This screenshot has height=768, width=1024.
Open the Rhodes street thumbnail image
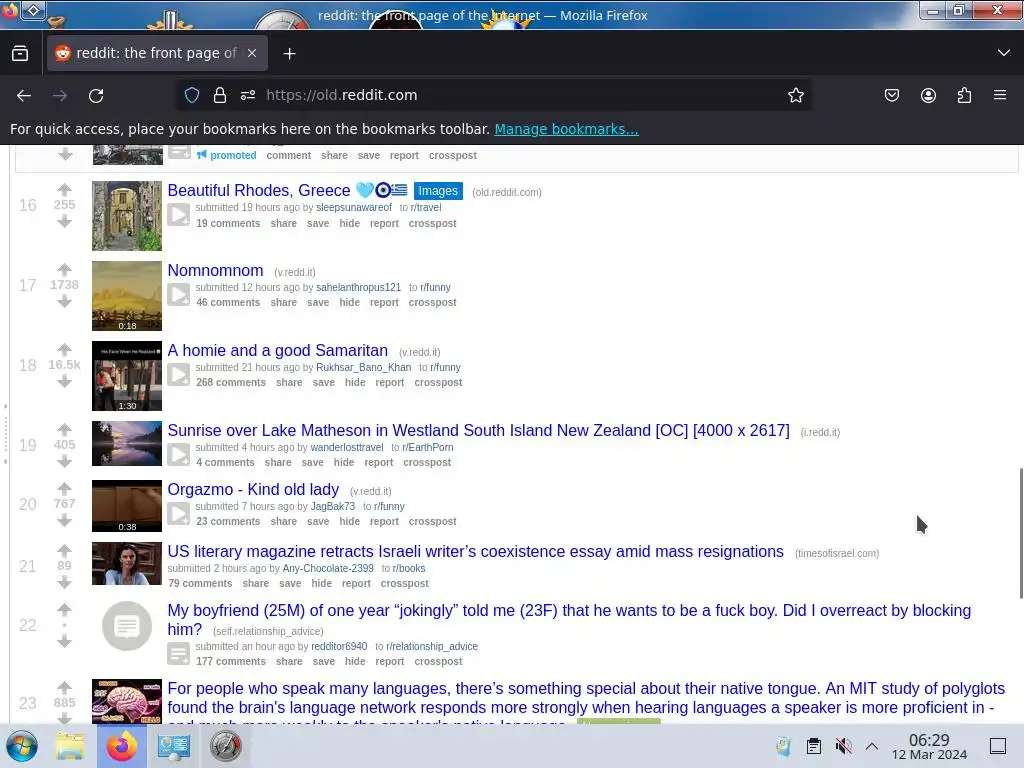coord(127,216)
